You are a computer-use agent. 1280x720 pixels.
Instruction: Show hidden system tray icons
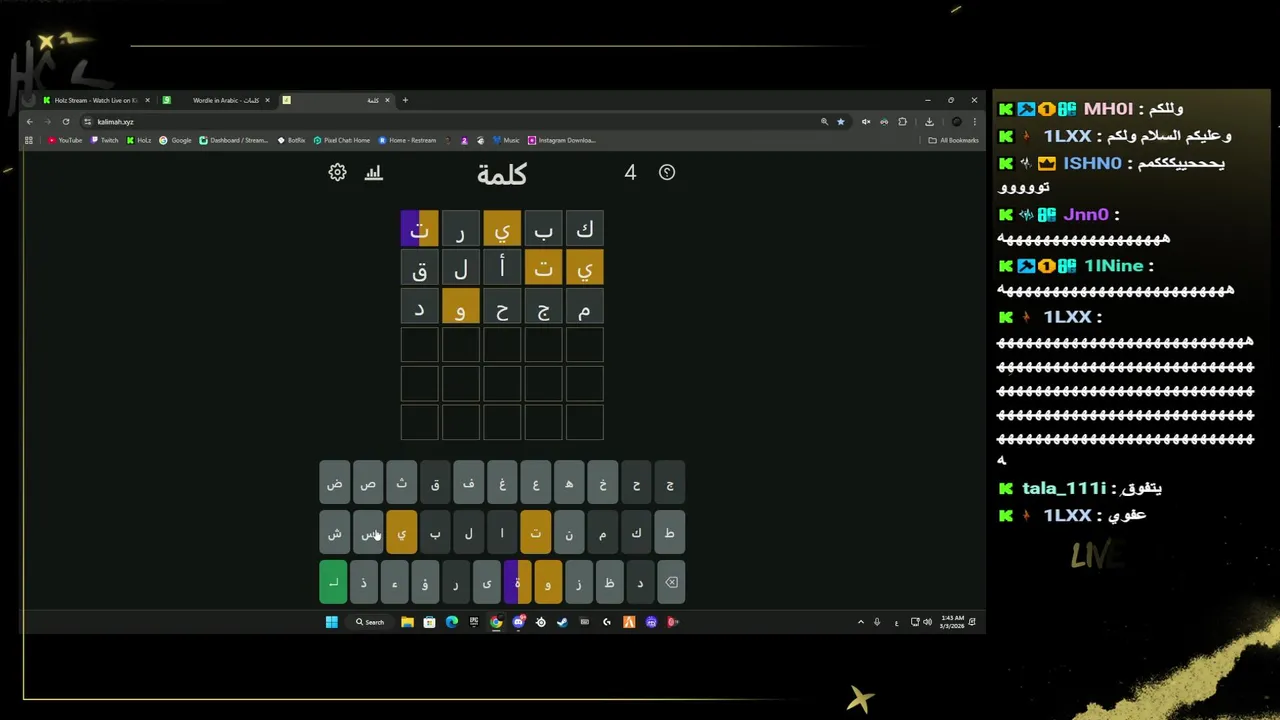[x=860, y=622]
